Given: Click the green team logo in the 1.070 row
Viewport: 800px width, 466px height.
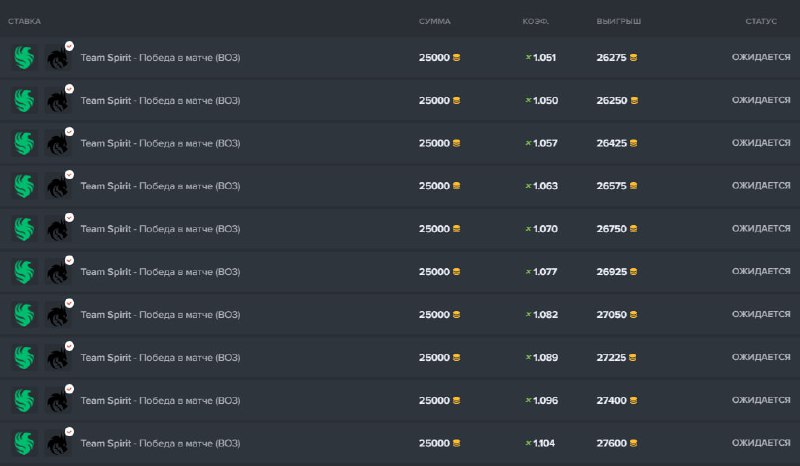Looking at the screenshot, I should pos(24,229).
